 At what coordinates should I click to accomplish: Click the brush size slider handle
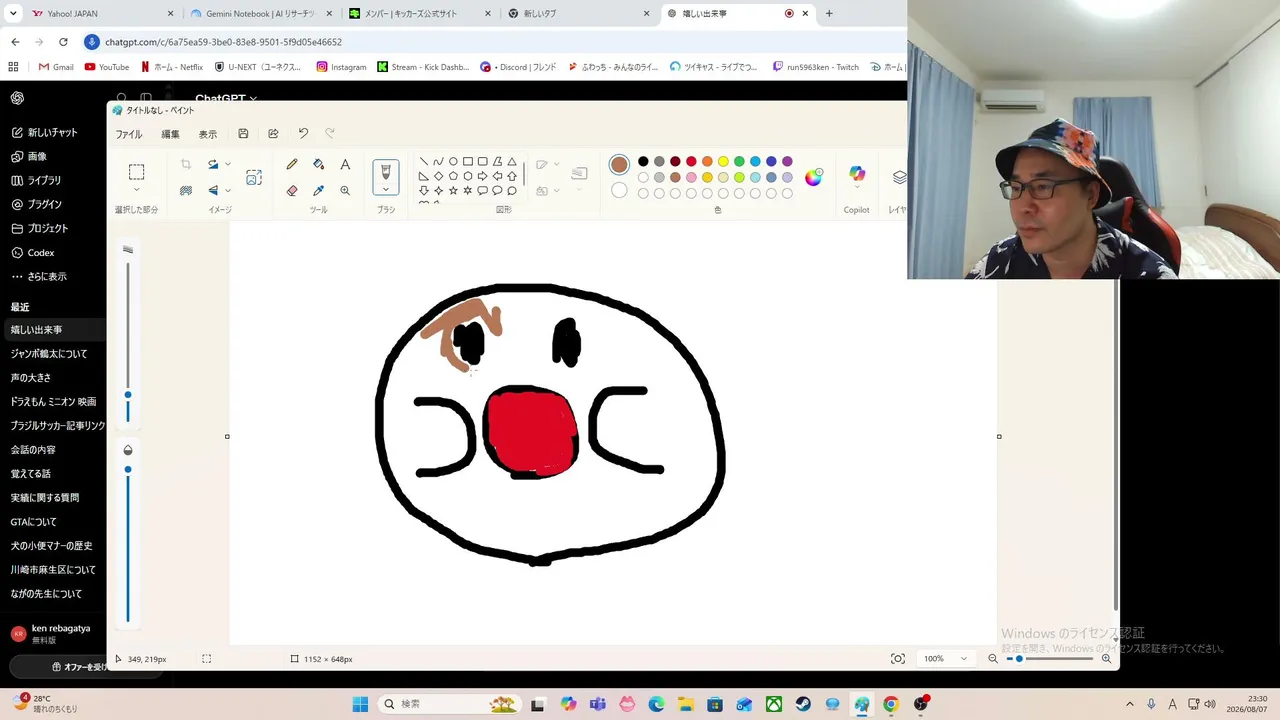coord(128,395)
